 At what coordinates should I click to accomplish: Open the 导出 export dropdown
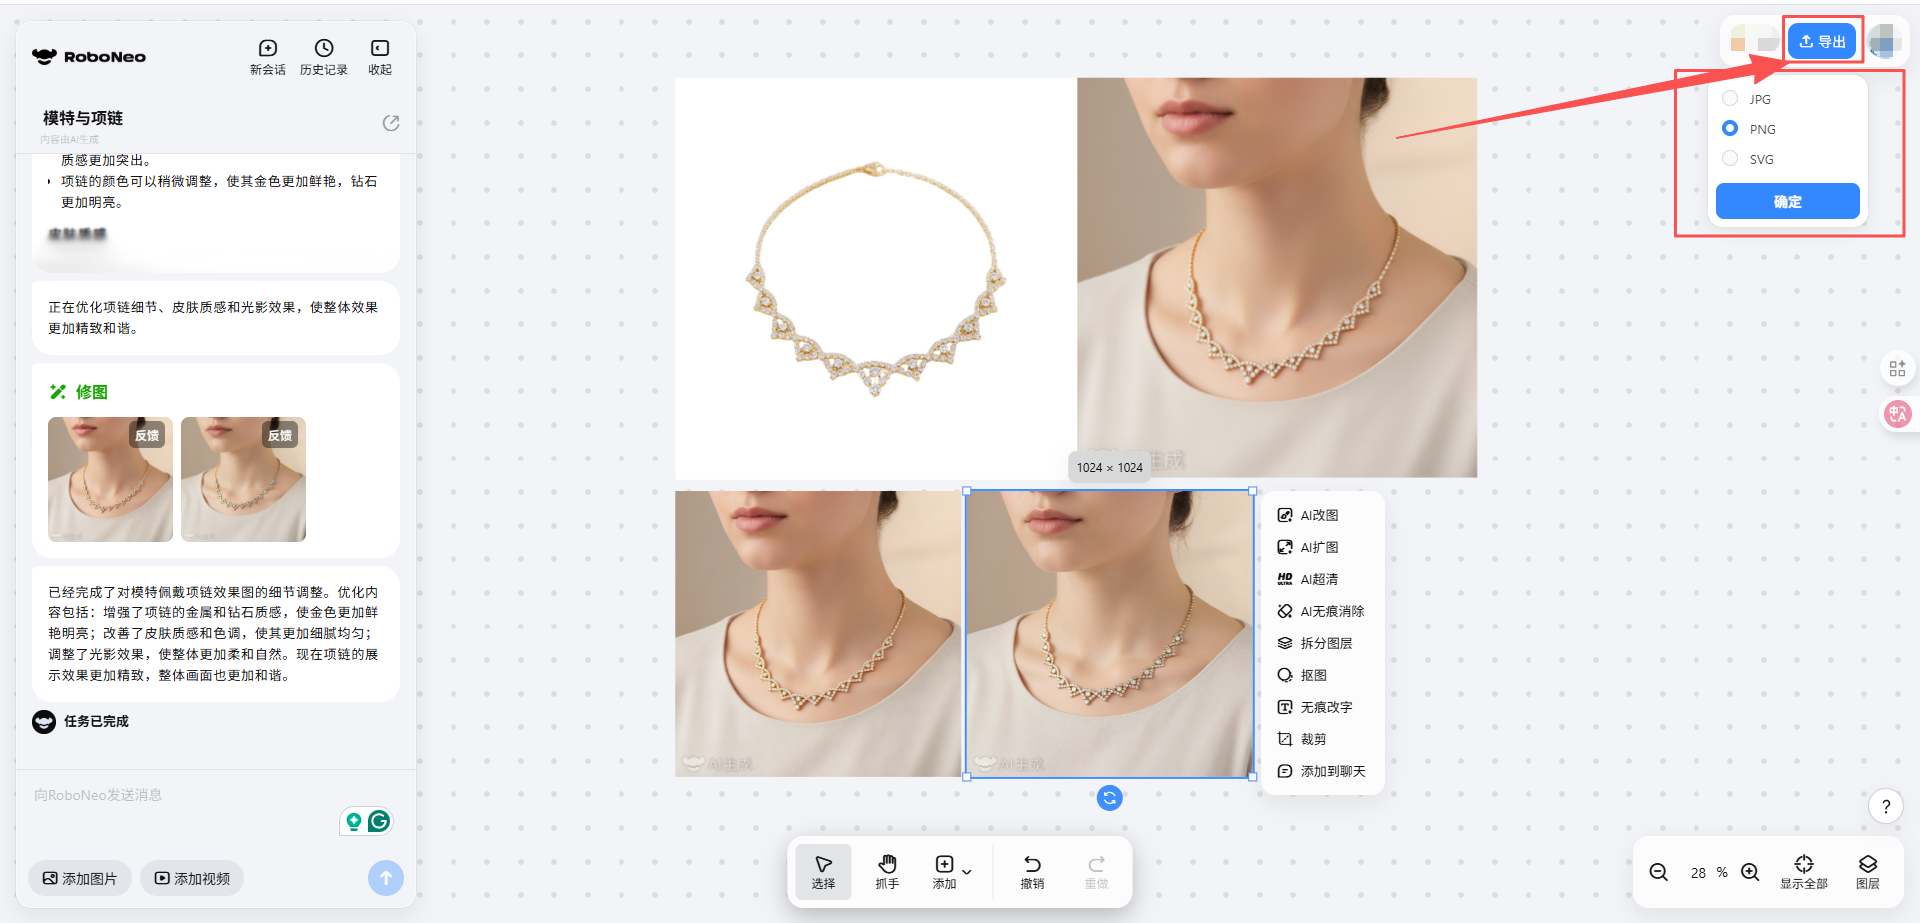coord(1821,41)
